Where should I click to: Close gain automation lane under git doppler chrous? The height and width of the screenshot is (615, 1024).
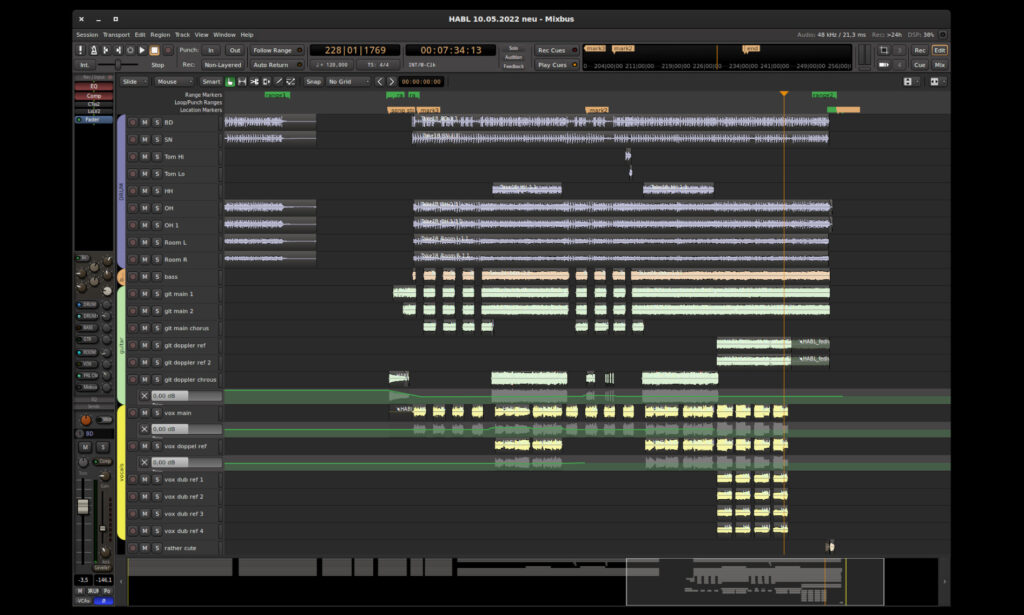[144, 396]
